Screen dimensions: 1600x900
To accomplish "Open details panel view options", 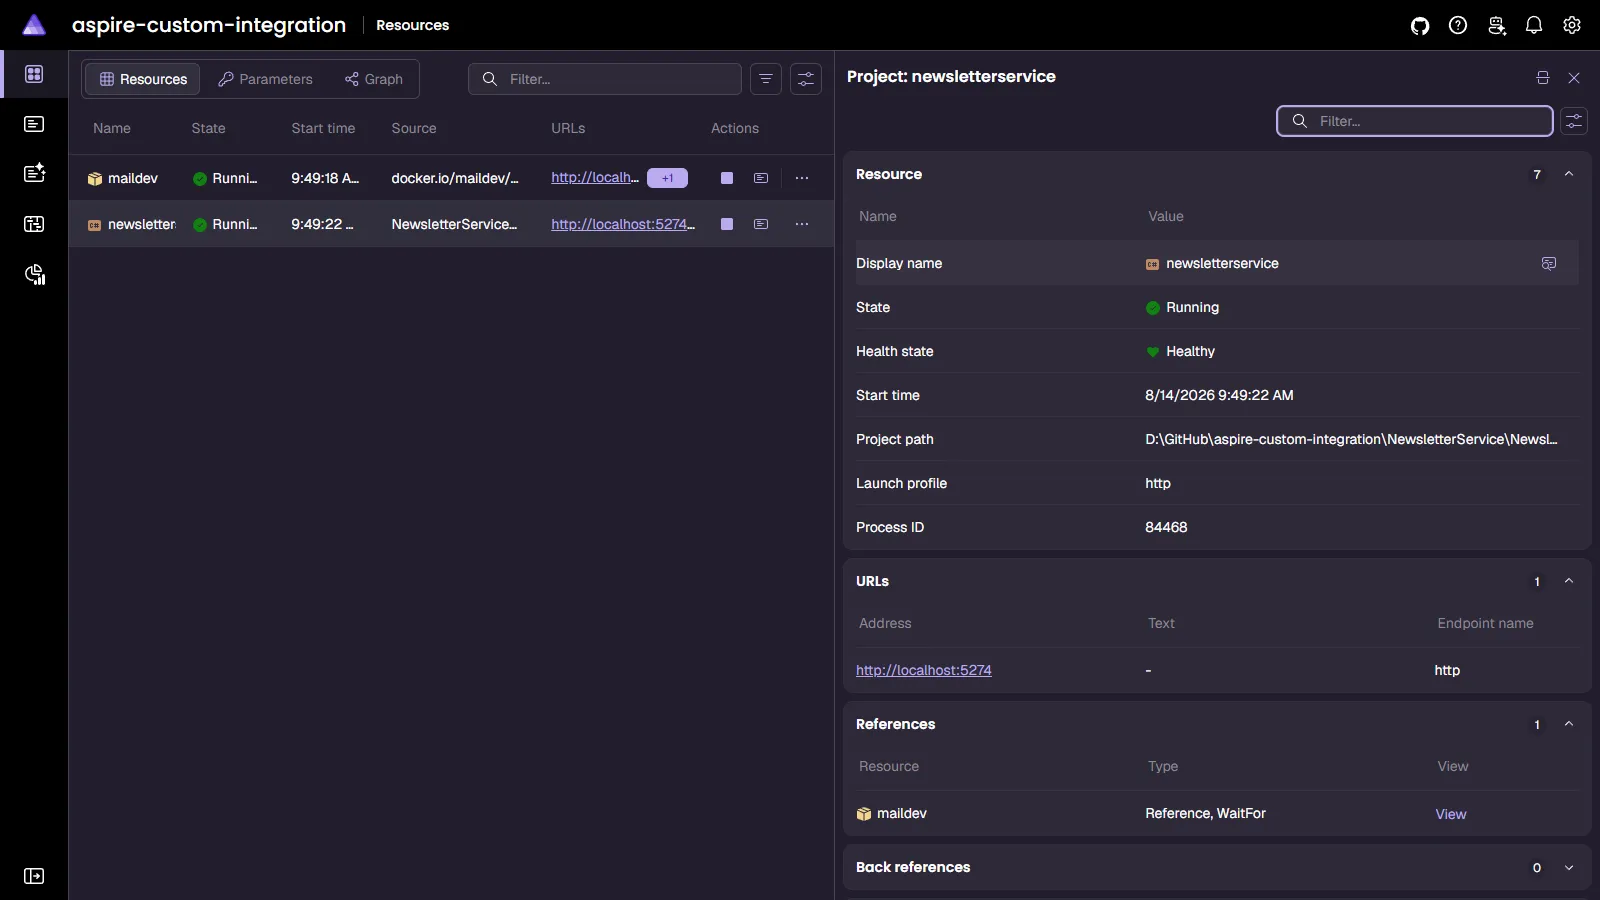I will coord(1574,121).
